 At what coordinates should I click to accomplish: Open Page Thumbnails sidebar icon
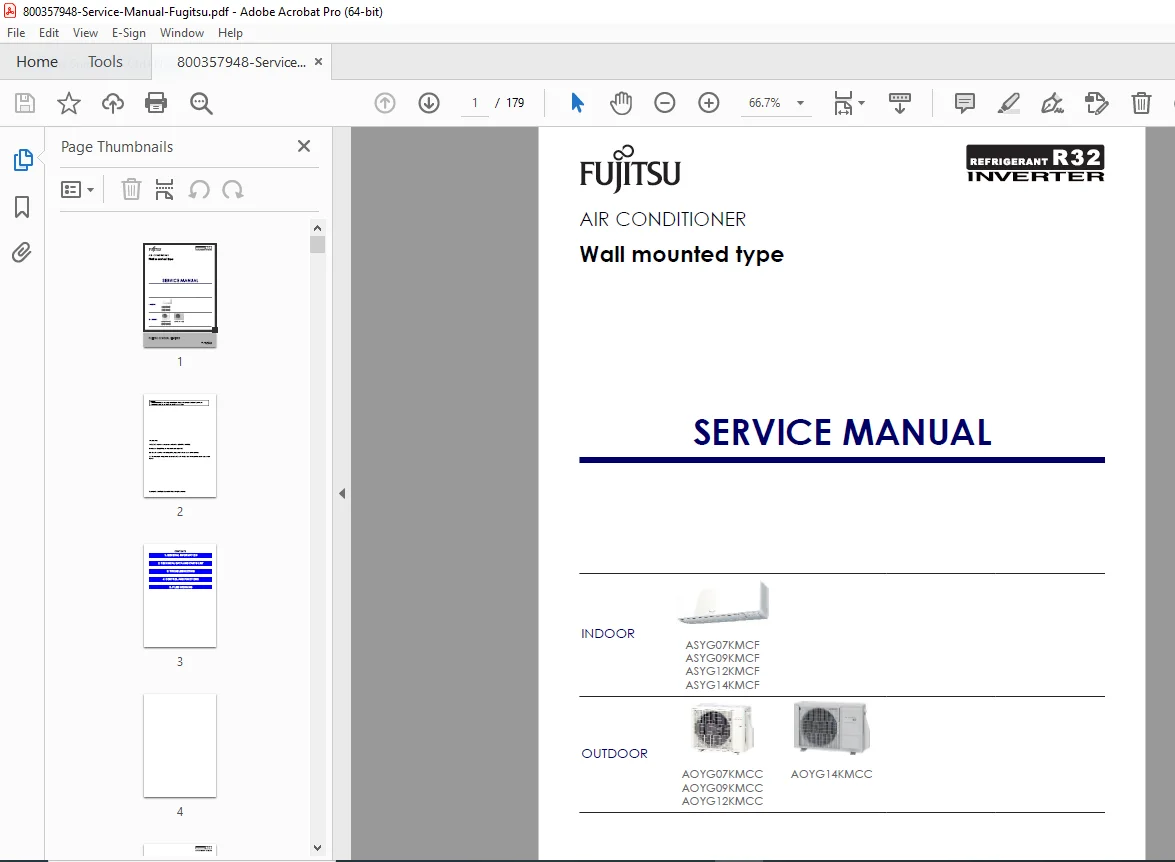[22, 160]
